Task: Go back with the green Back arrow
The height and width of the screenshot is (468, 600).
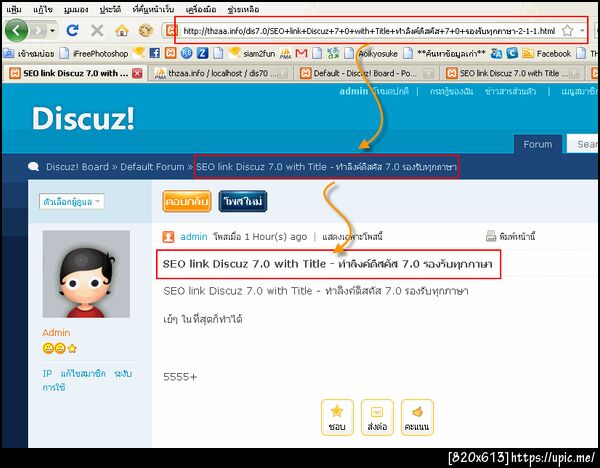Action: tap(16, 30)
